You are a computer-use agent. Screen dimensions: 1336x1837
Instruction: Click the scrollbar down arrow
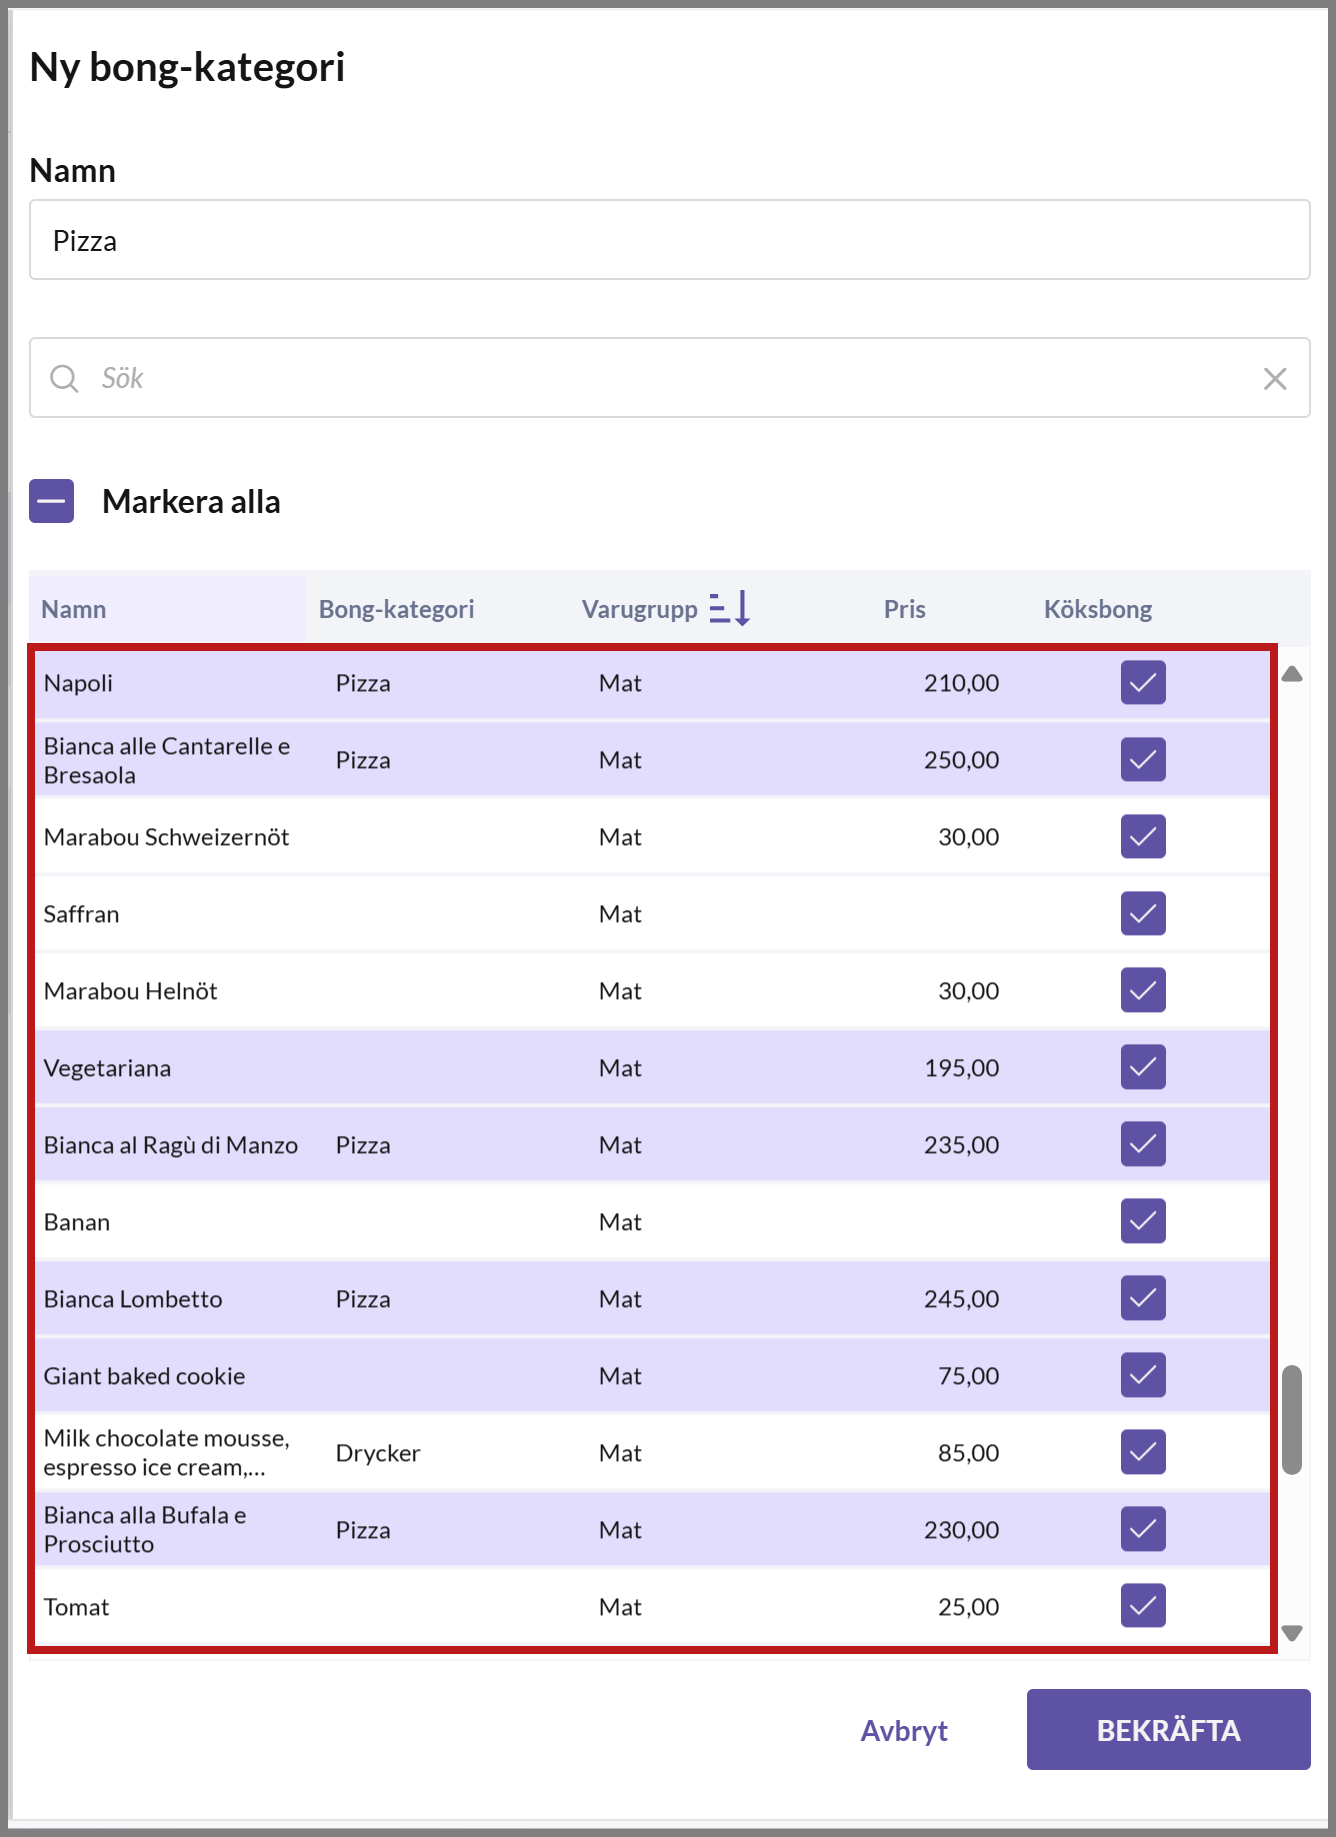pyautogui.click(x=1292, y=1633)
